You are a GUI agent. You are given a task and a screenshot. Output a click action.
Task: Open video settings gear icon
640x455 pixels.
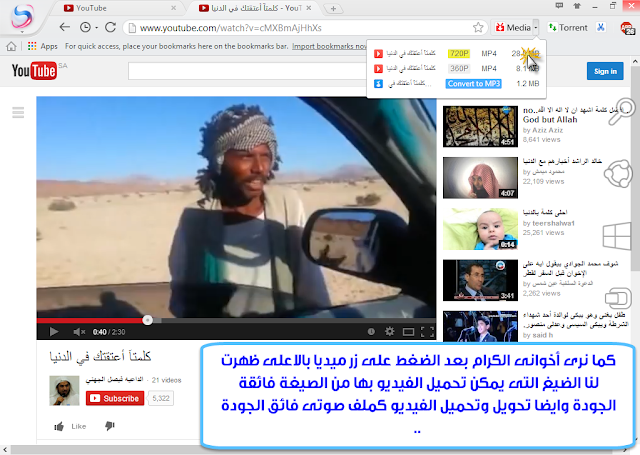390,331
